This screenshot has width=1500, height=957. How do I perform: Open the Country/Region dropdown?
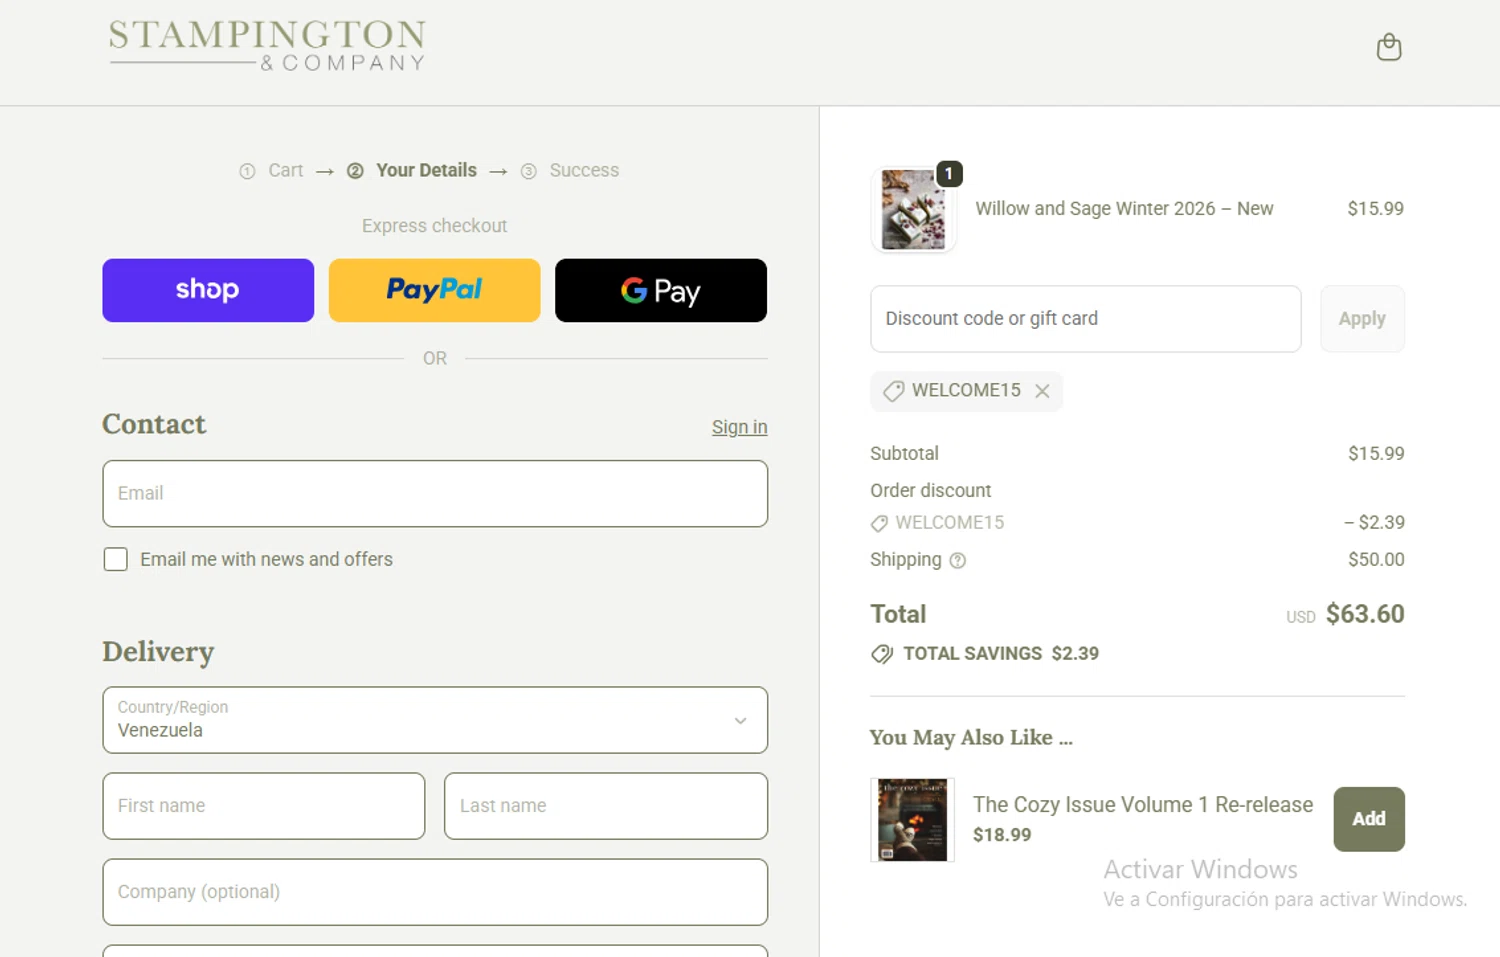coord(435,720)
